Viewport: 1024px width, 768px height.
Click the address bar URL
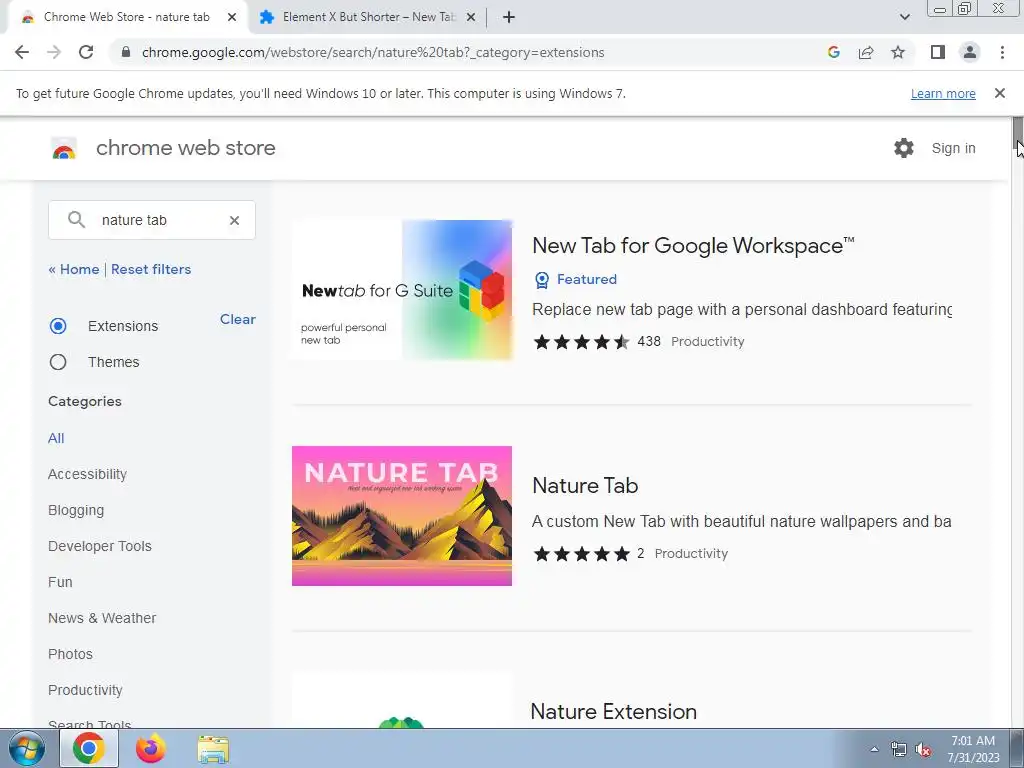[373, 52]
